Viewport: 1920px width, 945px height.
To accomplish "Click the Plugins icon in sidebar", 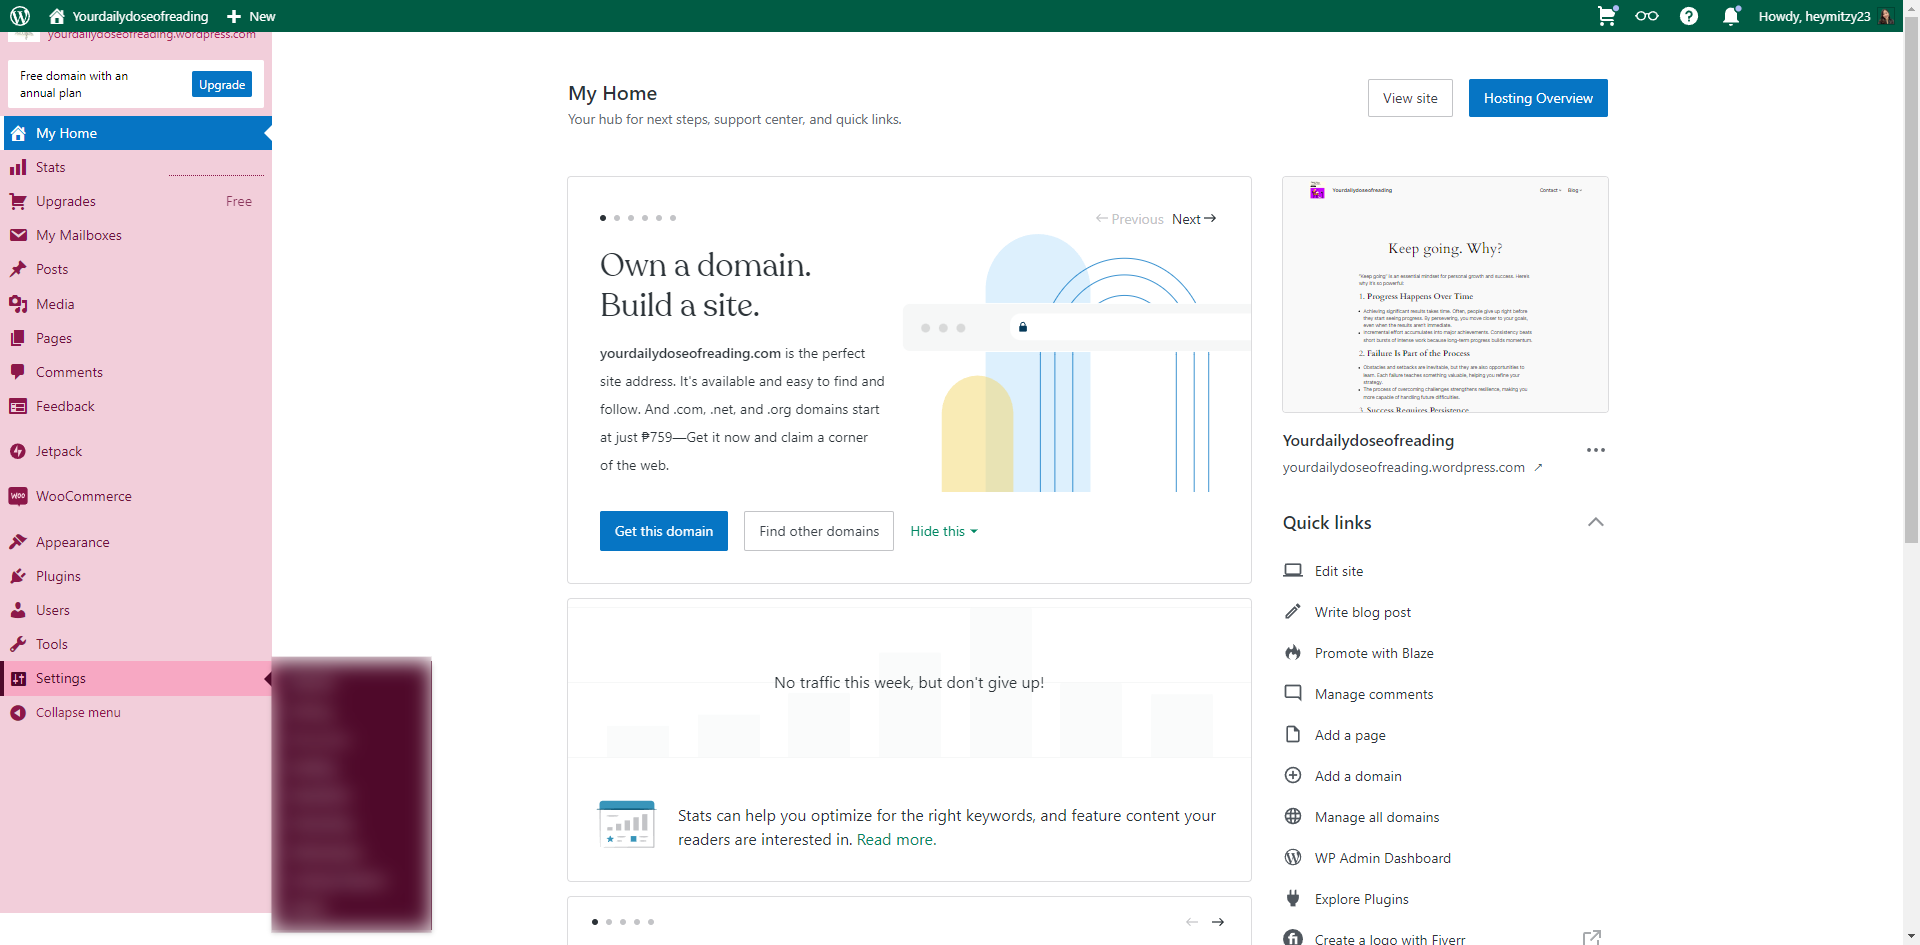I will pyautogui.click(x=18, y=576).
